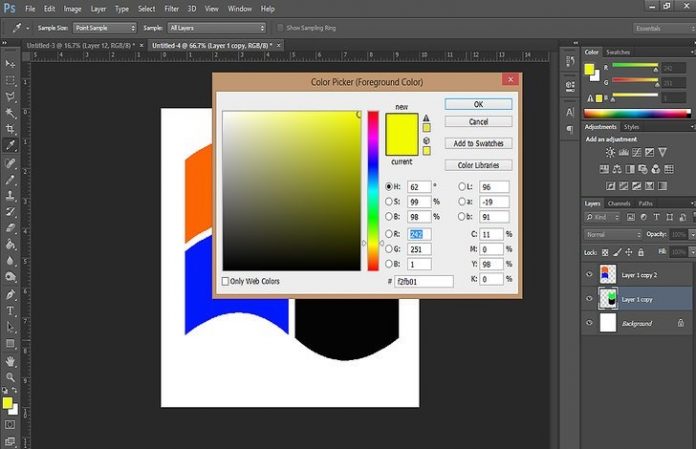Click OK in Color Picker
Screen dimensions: 696x449
(x=478, y=103)
